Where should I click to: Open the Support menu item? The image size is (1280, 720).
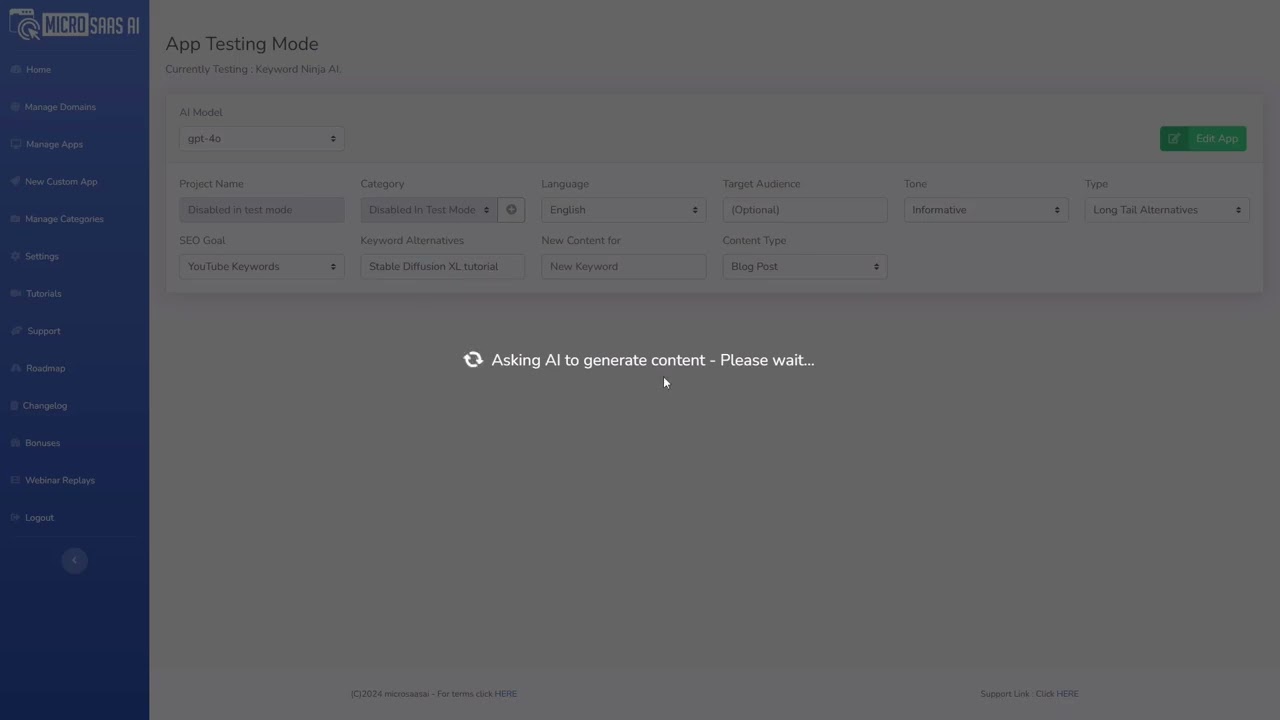coord(44,331)
